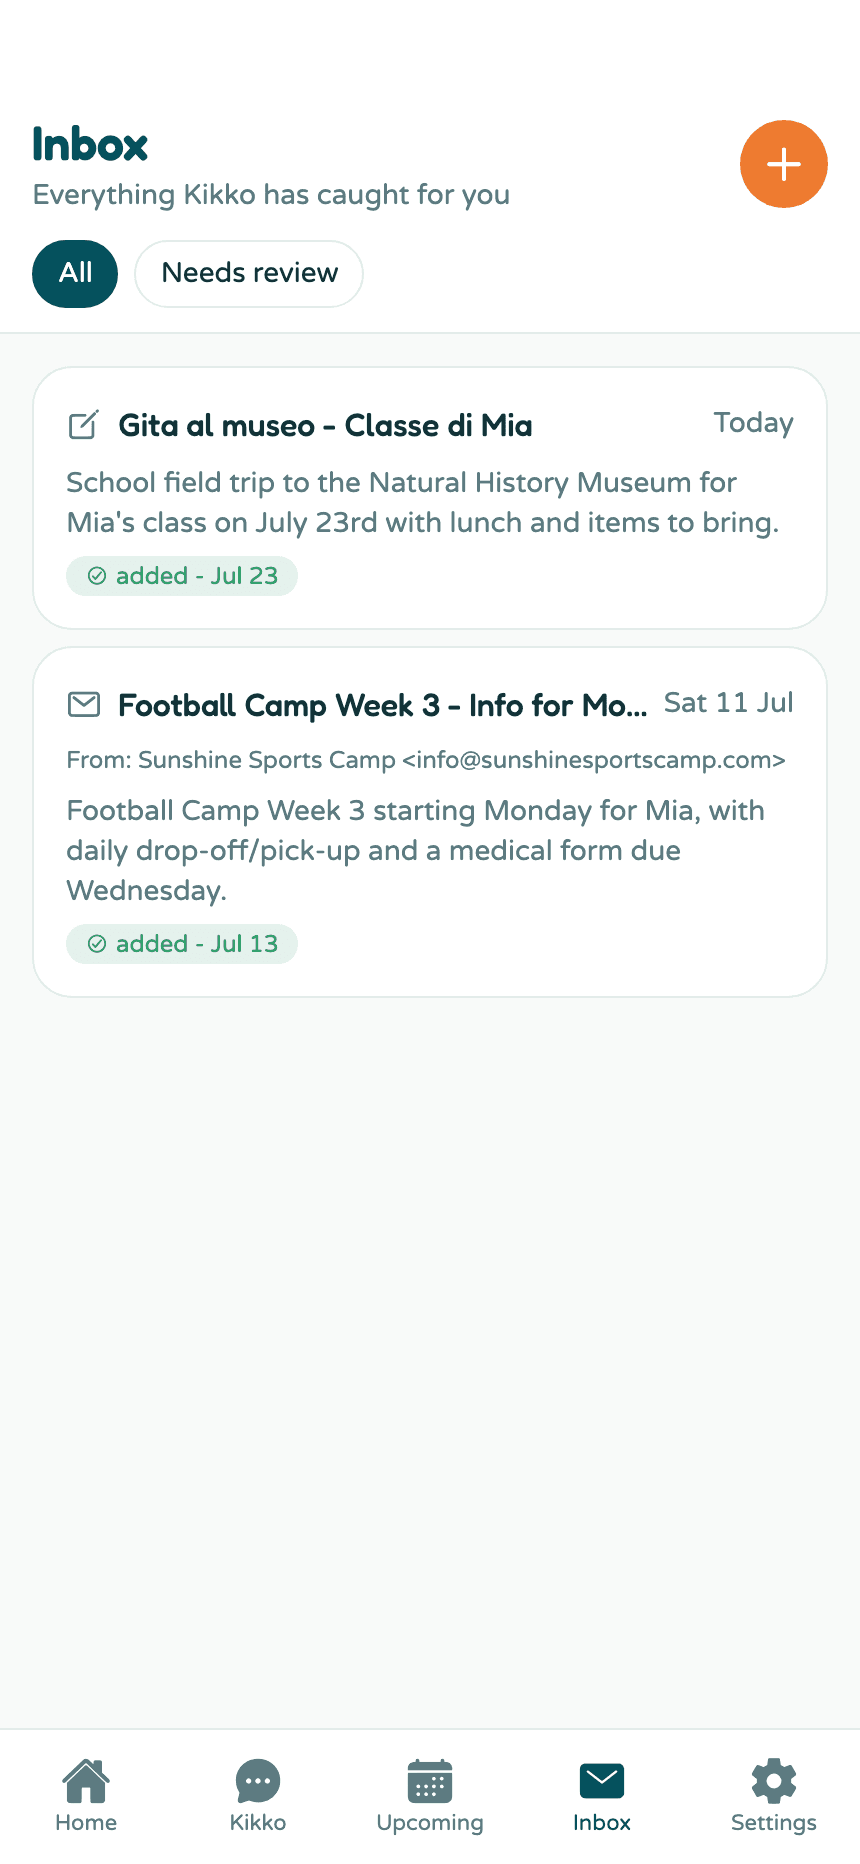Click the checkmark icon in added Jul 13 badge
Screen dimensions: 860x1864
97,944
